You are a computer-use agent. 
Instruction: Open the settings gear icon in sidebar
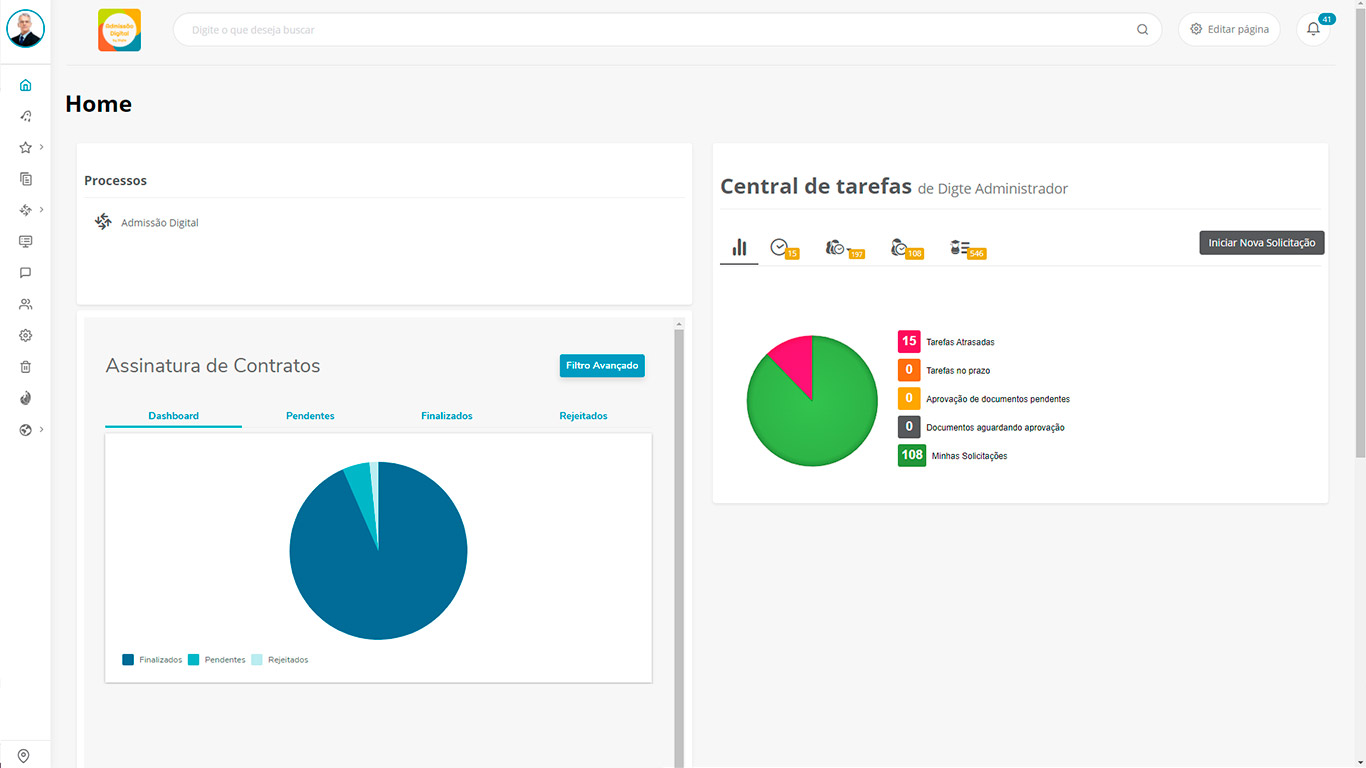tap(26, 336)
